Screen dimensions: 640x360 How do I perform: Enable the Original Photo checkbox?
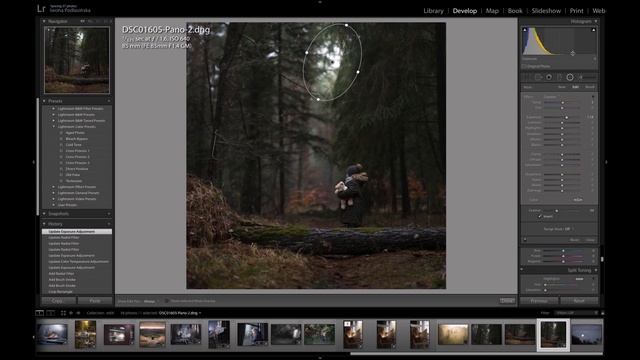point(524,66)
